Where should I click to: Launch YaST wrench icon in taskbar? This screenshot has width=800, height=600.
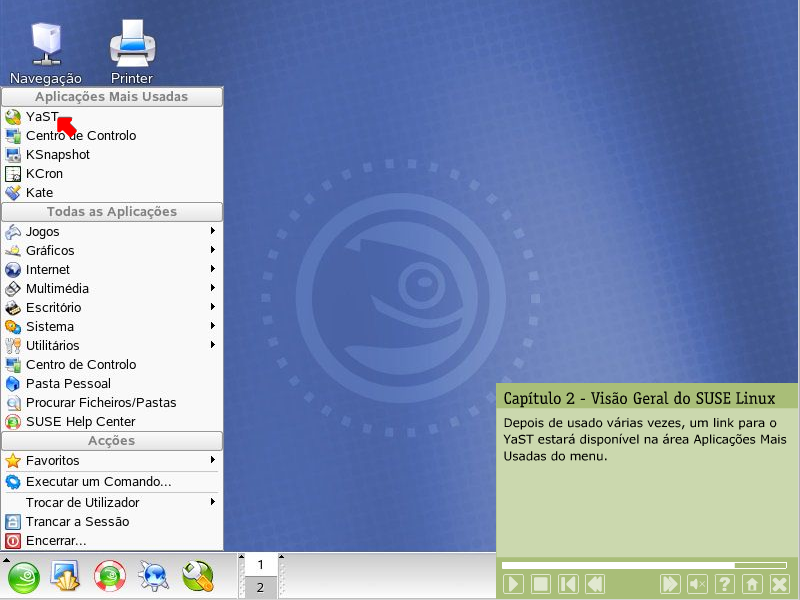click(197, 576)
